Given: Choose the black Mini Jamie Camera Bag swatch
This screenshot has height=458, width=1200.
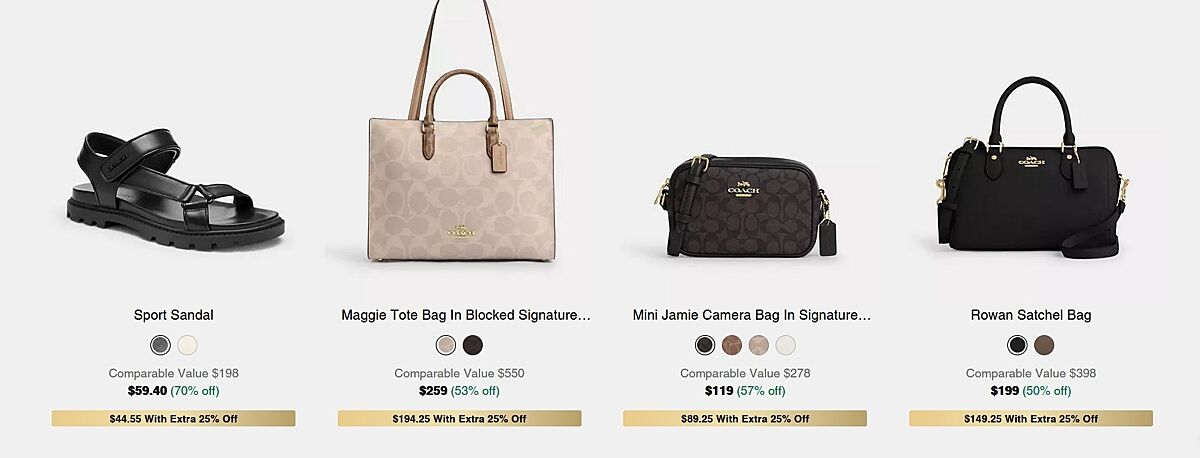Looking at the screenshot, I should tap(705, 345).
